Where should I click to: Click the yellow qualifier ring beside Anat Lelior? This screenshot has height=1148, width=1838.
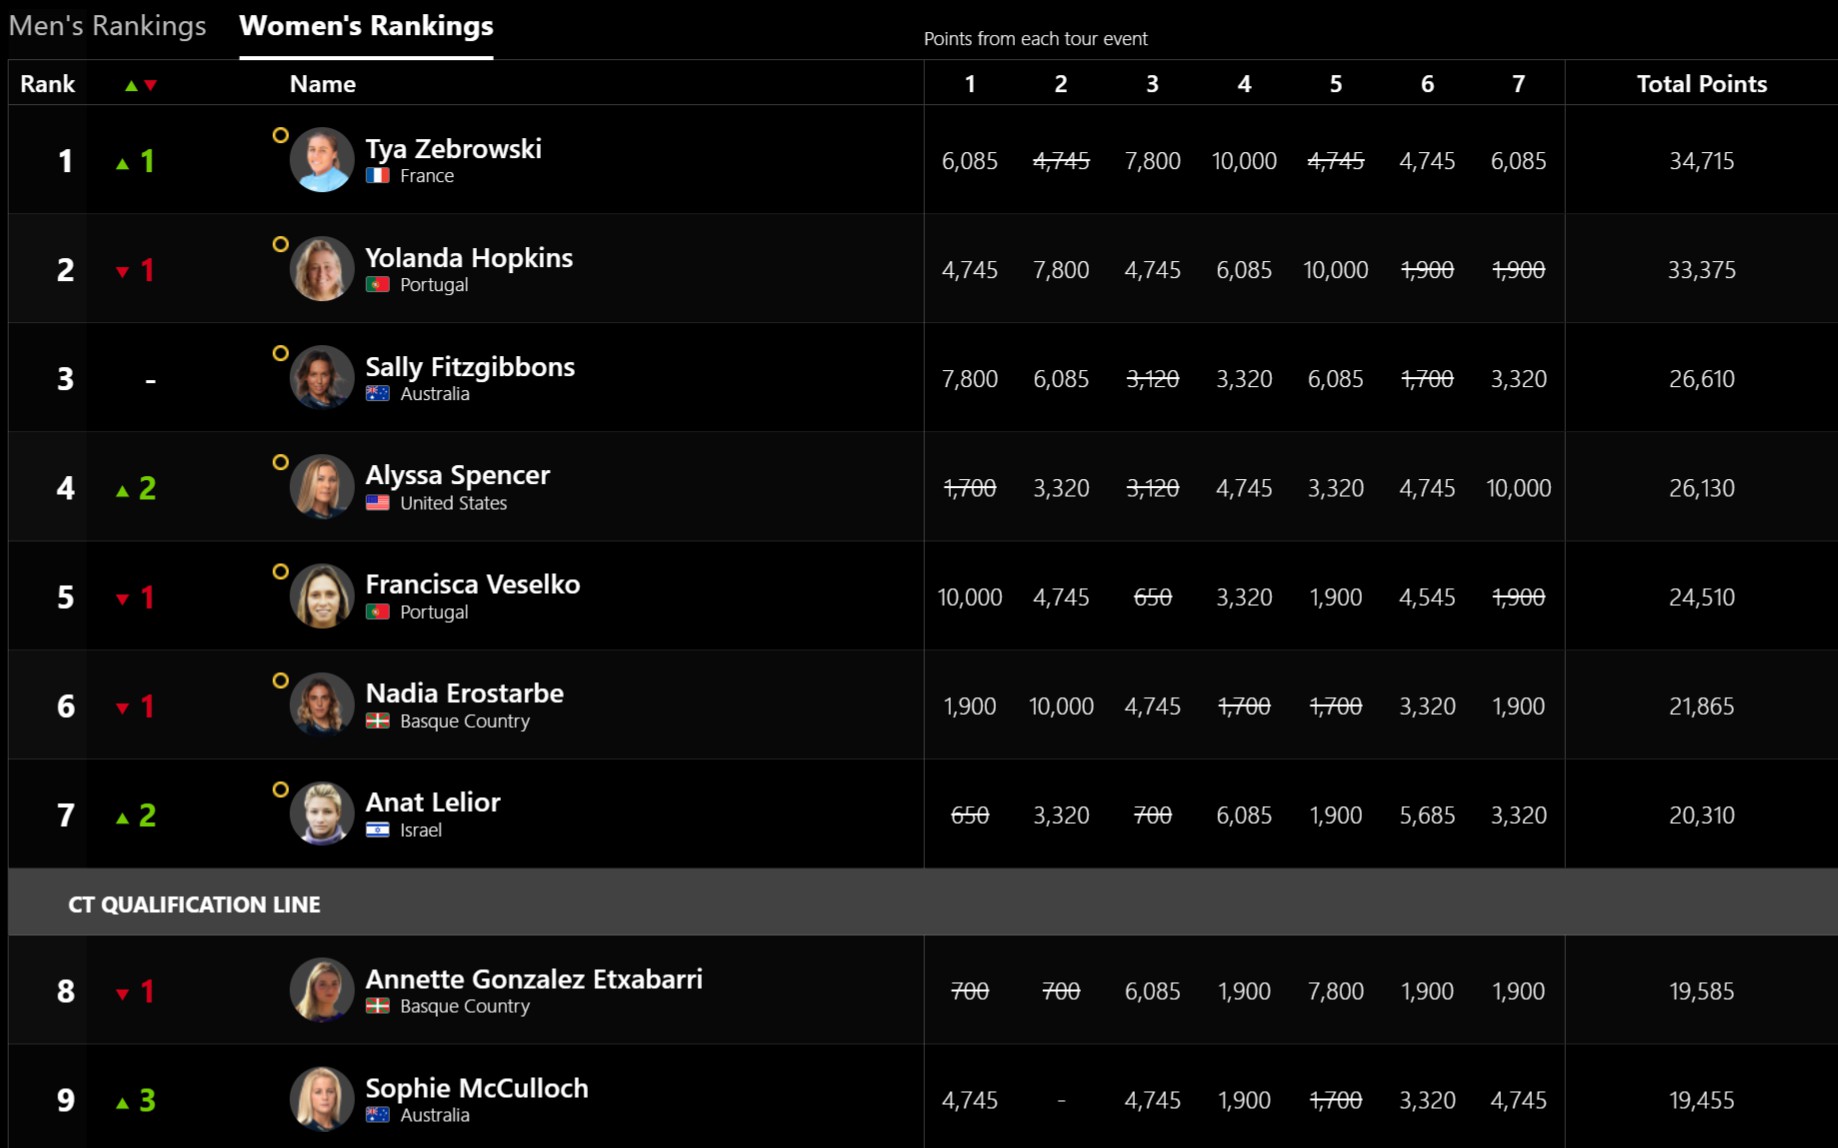coord(281,789)
